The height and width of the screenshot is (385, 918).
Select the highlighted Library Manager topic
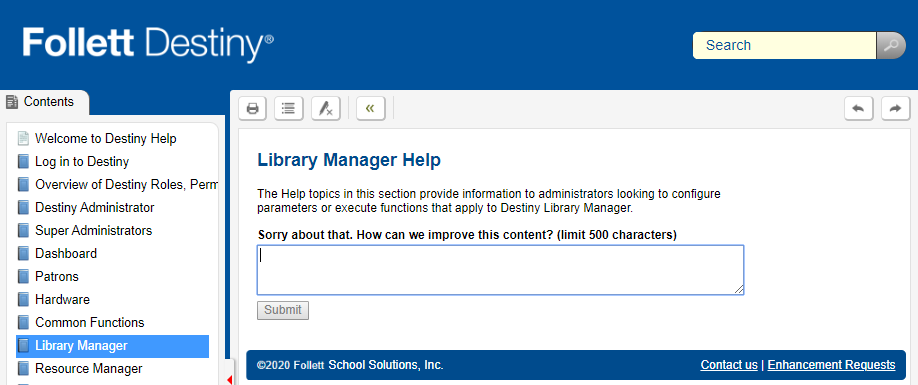(x=112, y=346)
